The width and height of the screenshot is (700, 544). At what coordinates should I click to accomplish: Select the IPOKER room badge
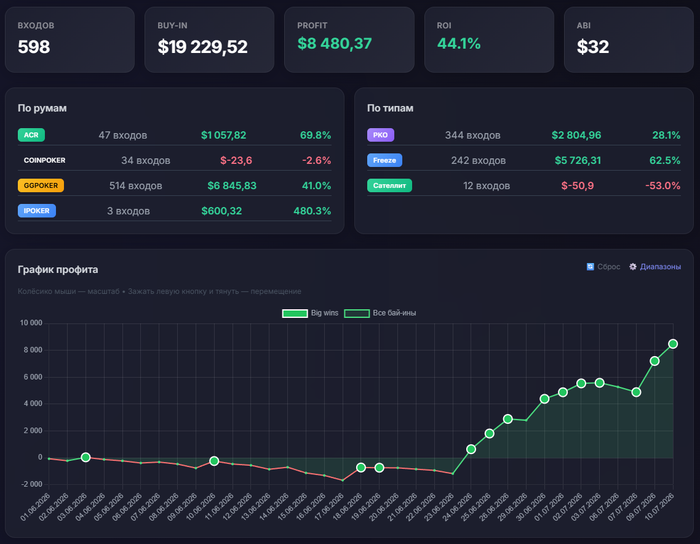tap(37, 211)
